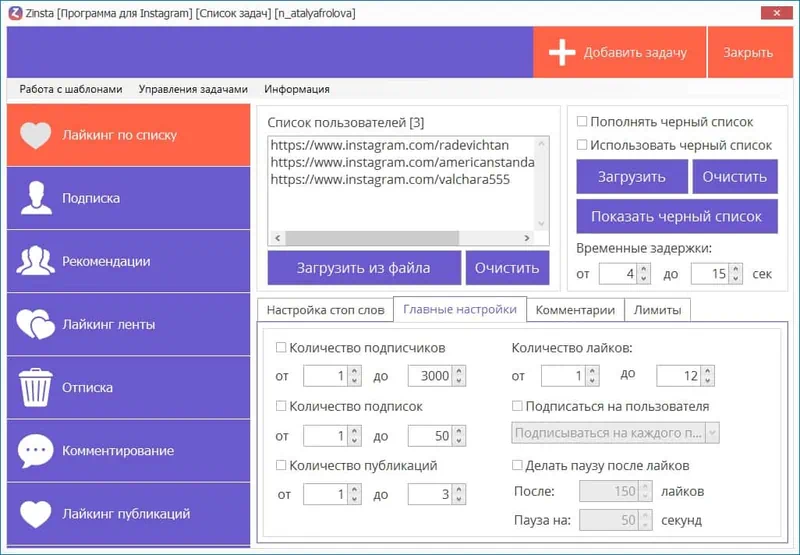Select the Лайкинг публикаций task type
The image size is (800, 555).
click(x=129, y=514)
